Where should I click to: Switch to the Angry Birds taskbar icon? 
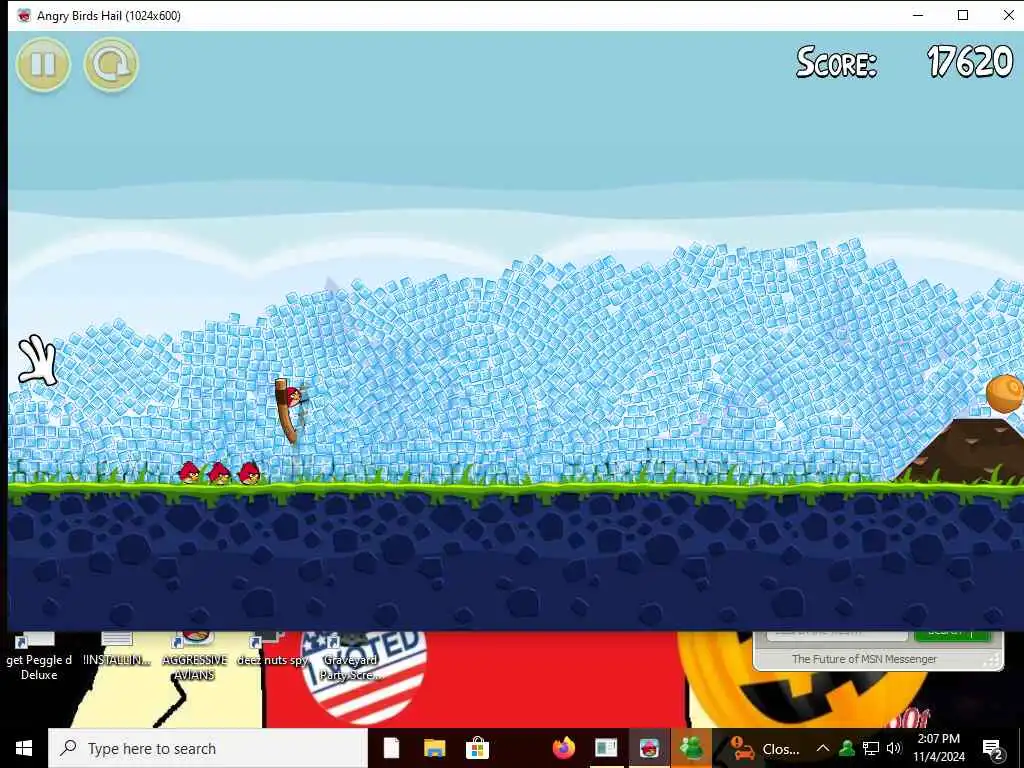coord(648,748)
